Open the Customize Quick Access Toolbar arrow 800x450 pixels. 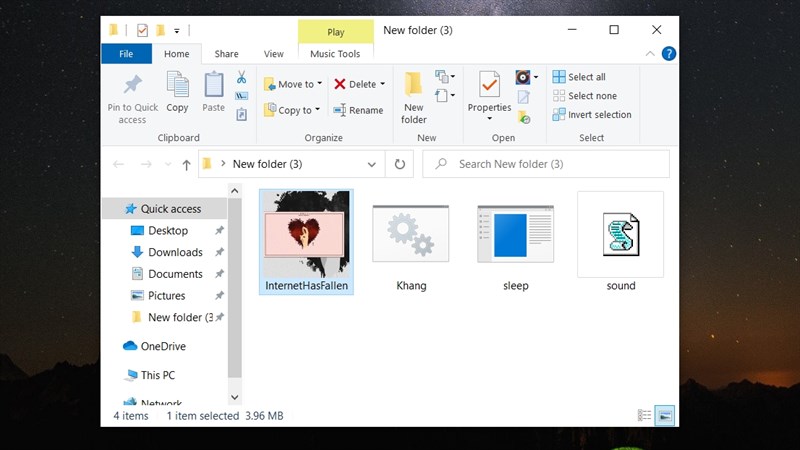(177, 31)
